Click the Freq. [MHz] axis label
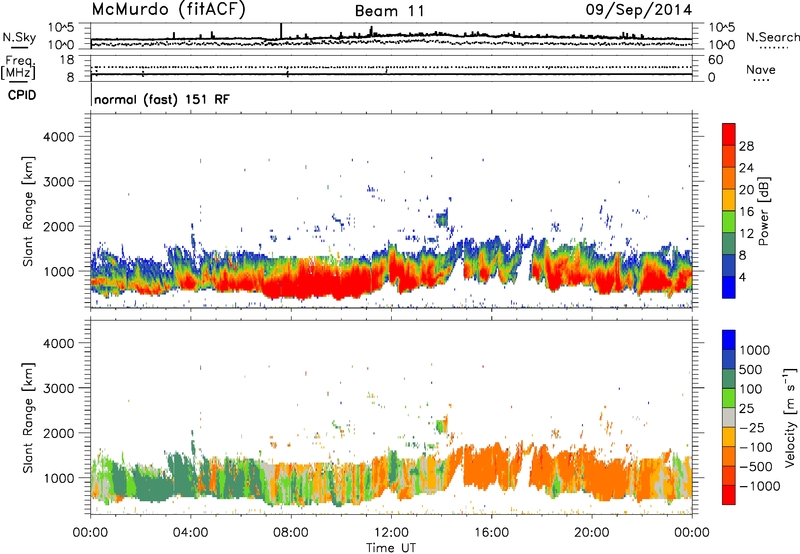 coord(18,68)
